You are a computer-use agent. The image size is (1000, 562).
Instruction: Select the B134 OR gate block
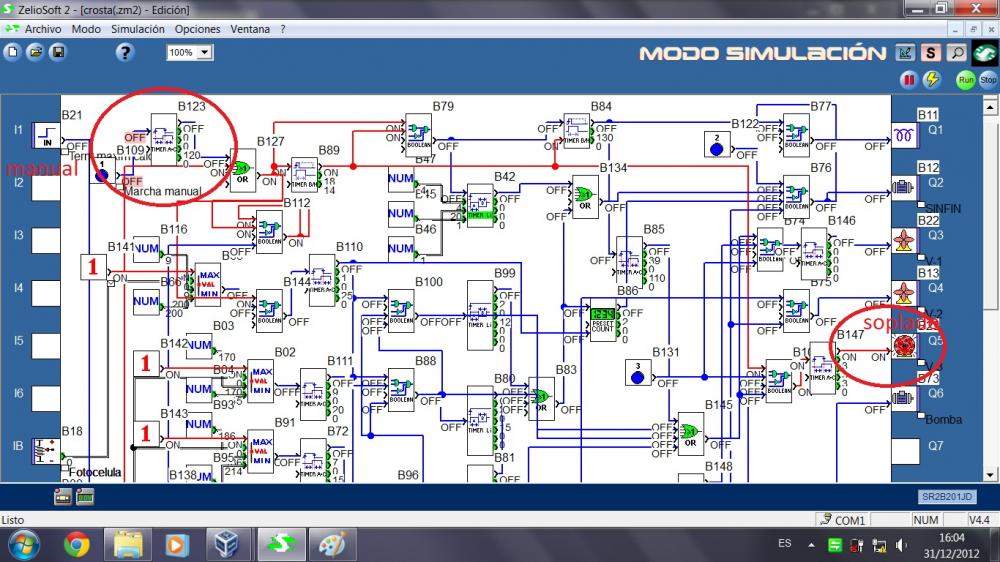585,197
